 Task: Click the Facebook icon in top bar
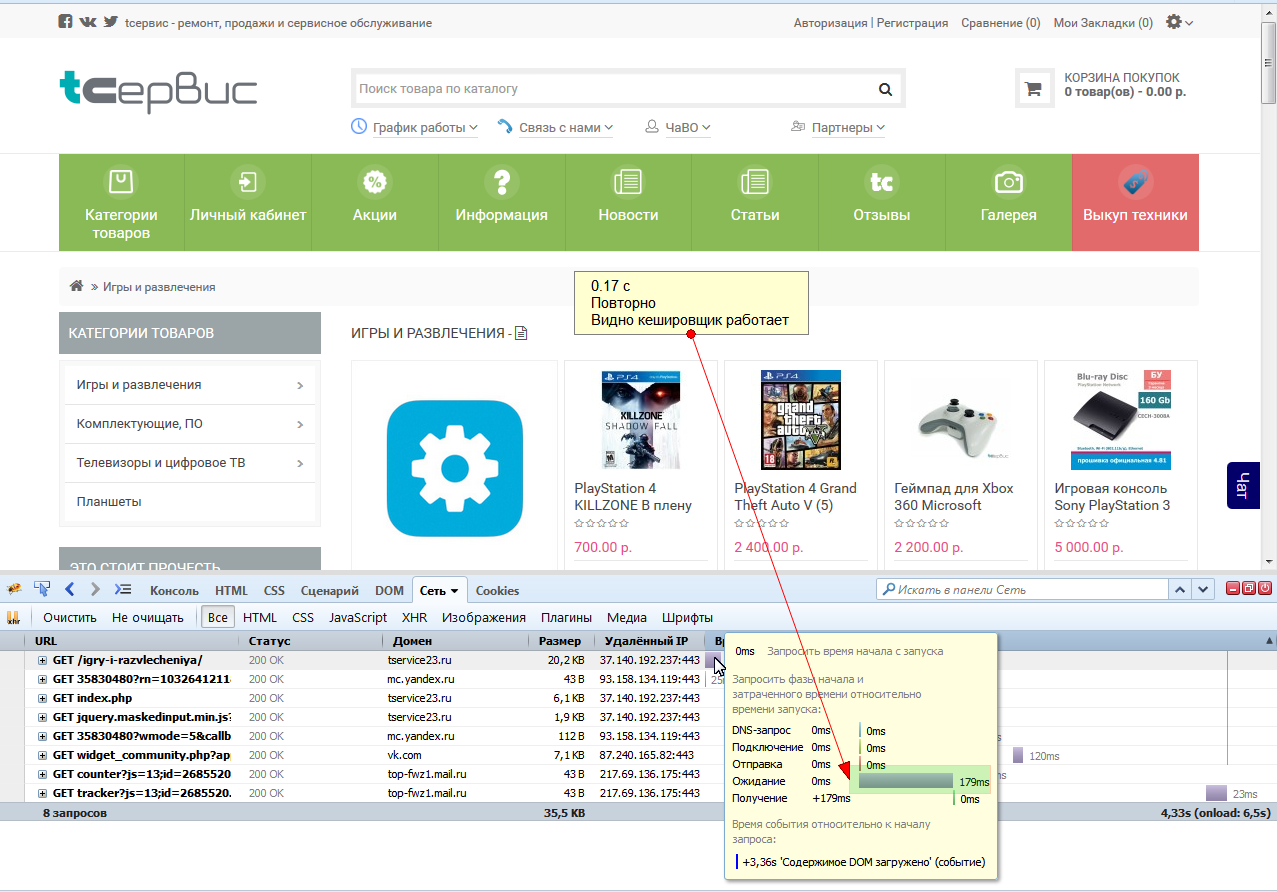tap(66, 22)
